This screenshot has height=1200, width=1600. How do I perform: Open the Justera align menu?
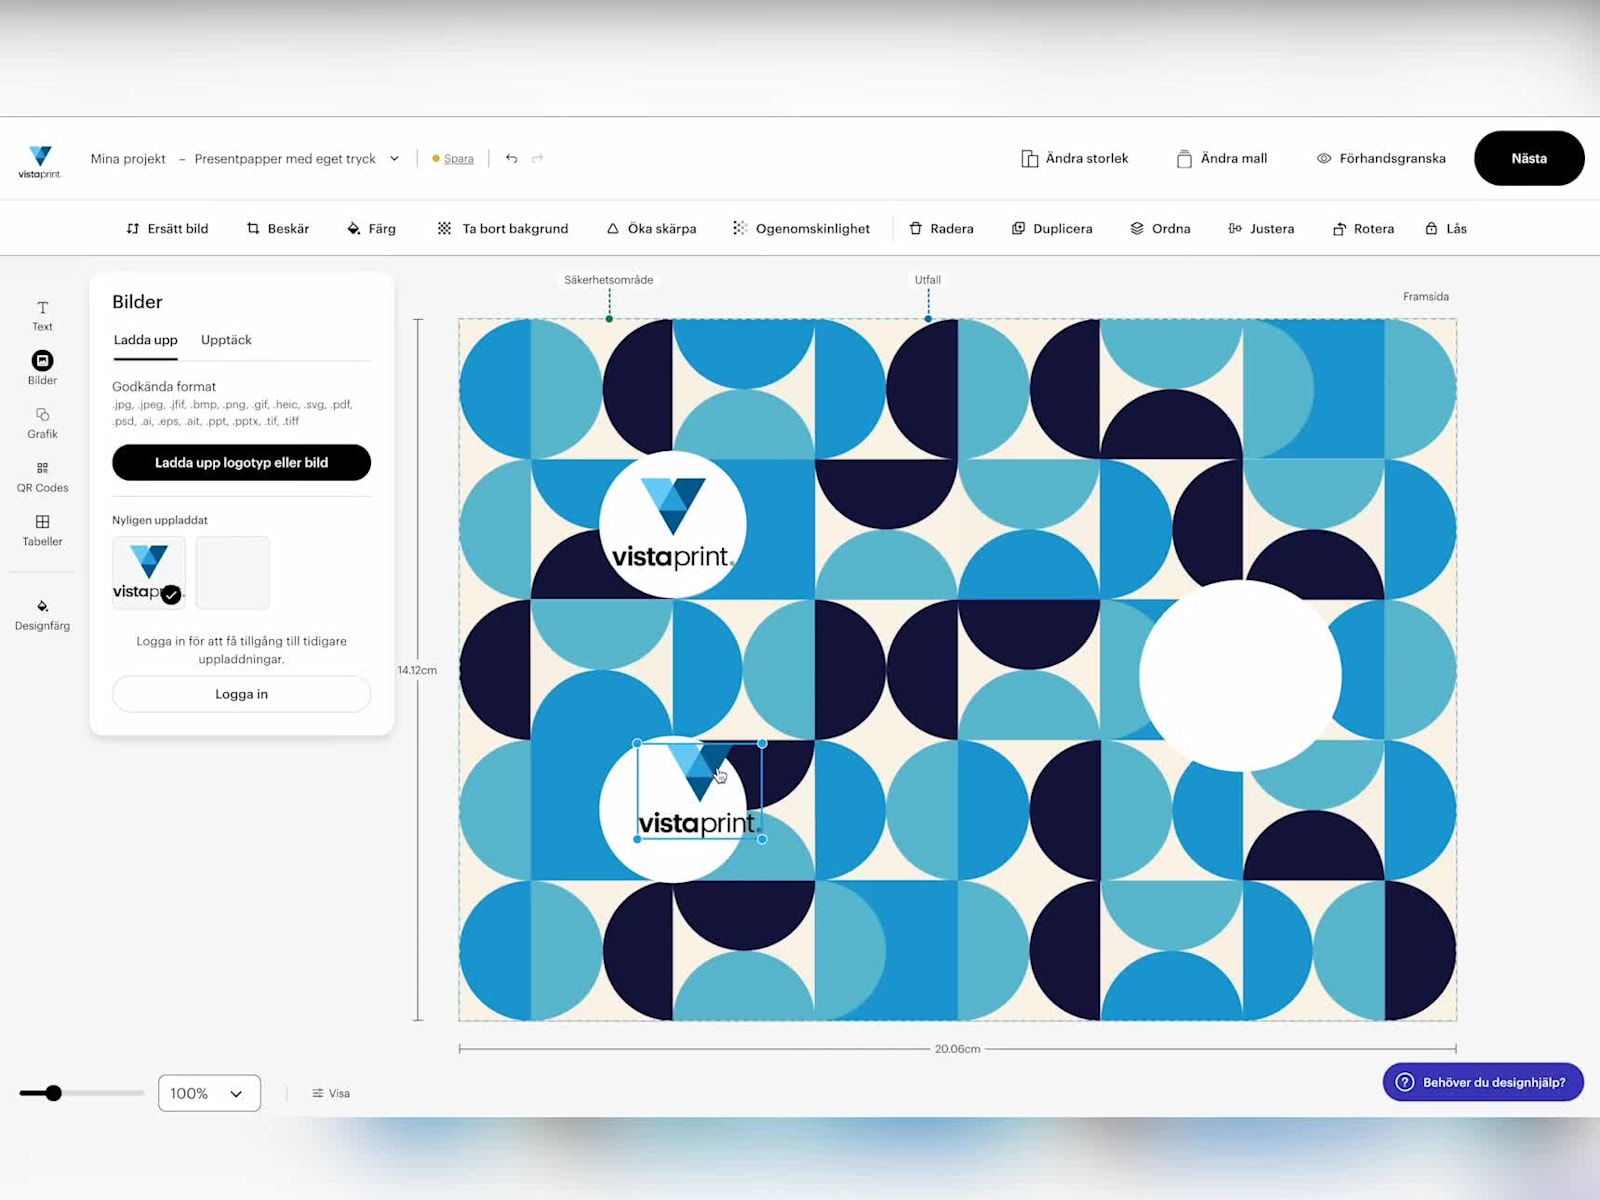coord(1261,228)
